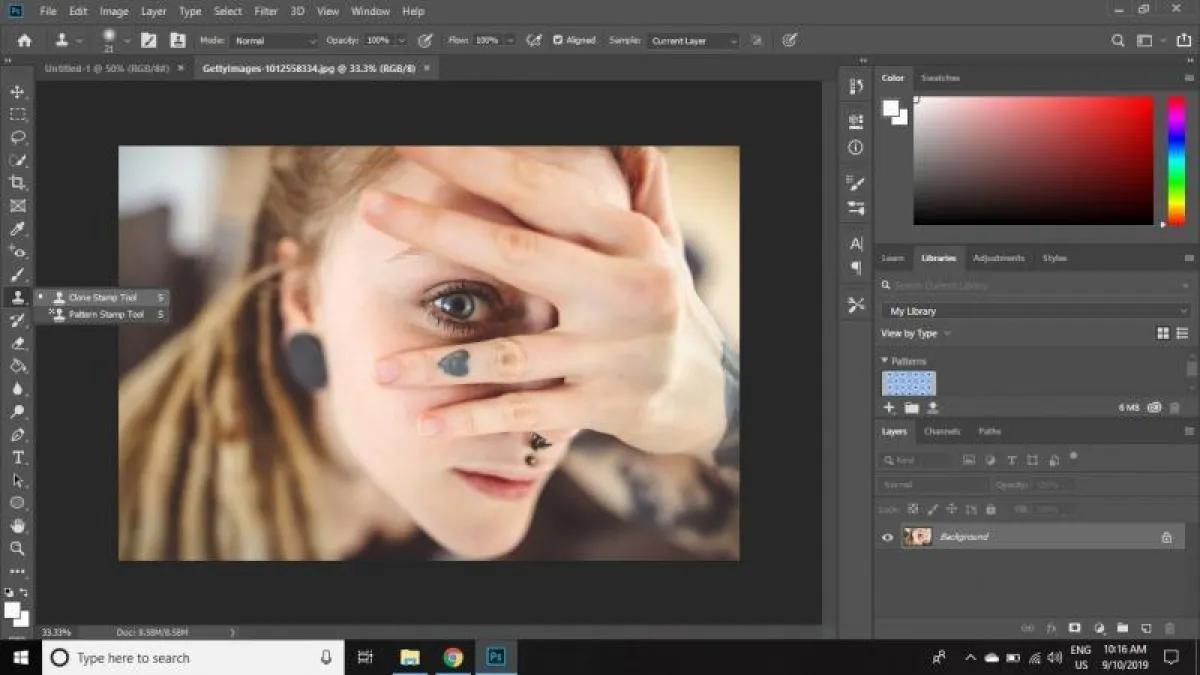Click the hue slider strip in Color panel

[x=1176, y=160]
